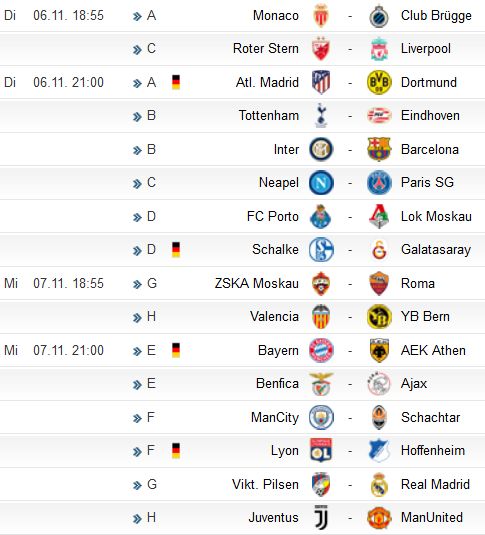
Task: Click the Napoli N logo
Action: coord(321,183)
